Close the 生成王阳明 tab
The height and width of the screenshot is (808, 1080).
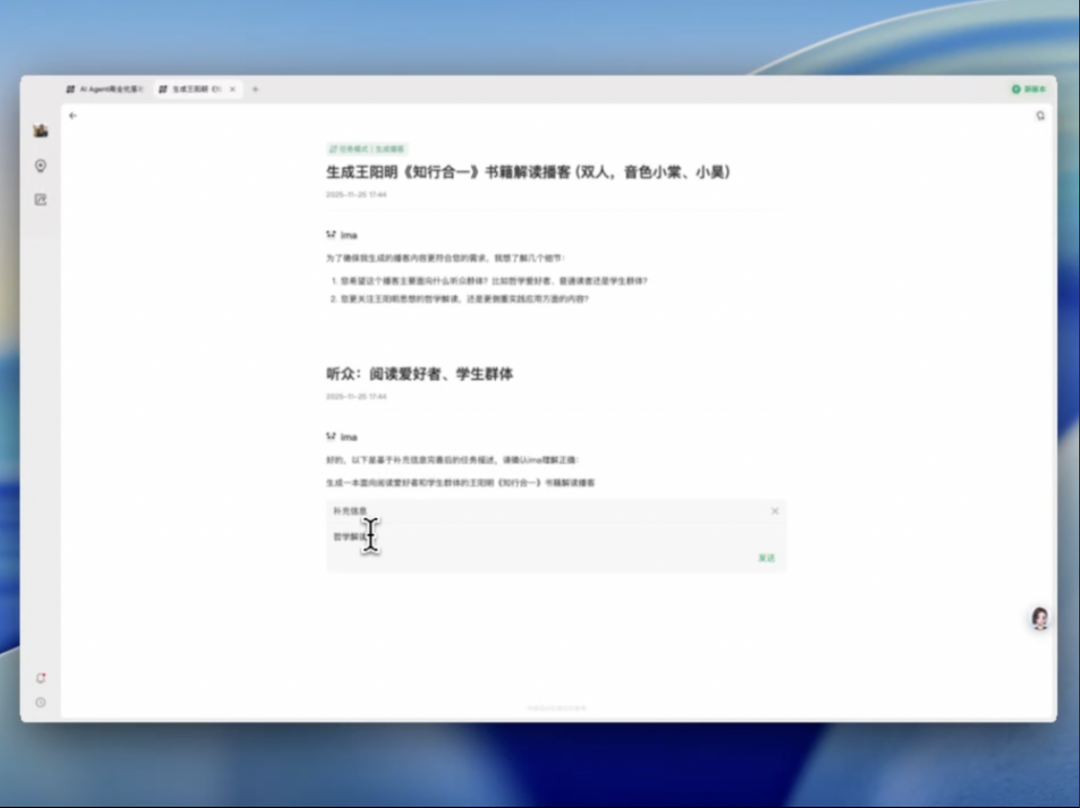(x=232, y=89)
